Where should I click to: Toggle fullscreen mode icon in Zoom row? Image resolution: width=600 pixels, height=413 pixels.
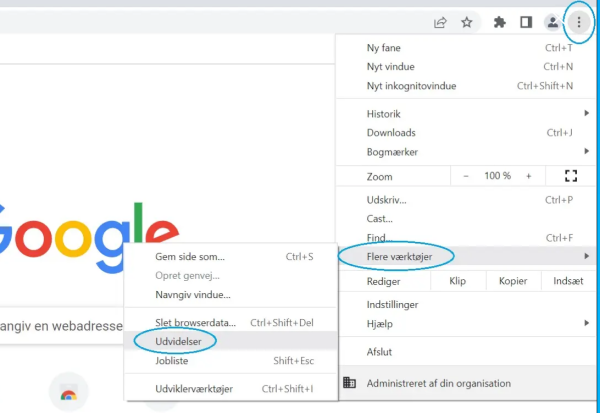[571, 176]
